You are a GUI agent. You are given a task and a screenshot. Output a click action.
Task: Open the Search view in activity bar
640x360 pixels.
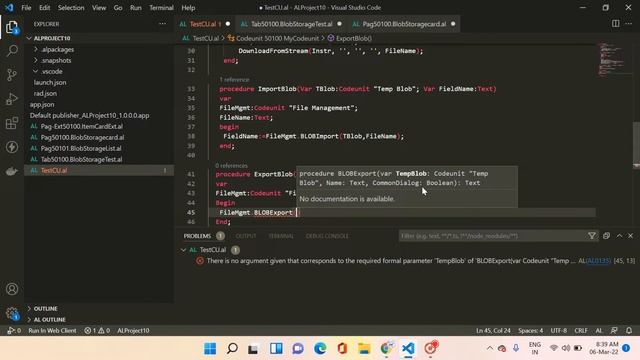pos(12,51)
